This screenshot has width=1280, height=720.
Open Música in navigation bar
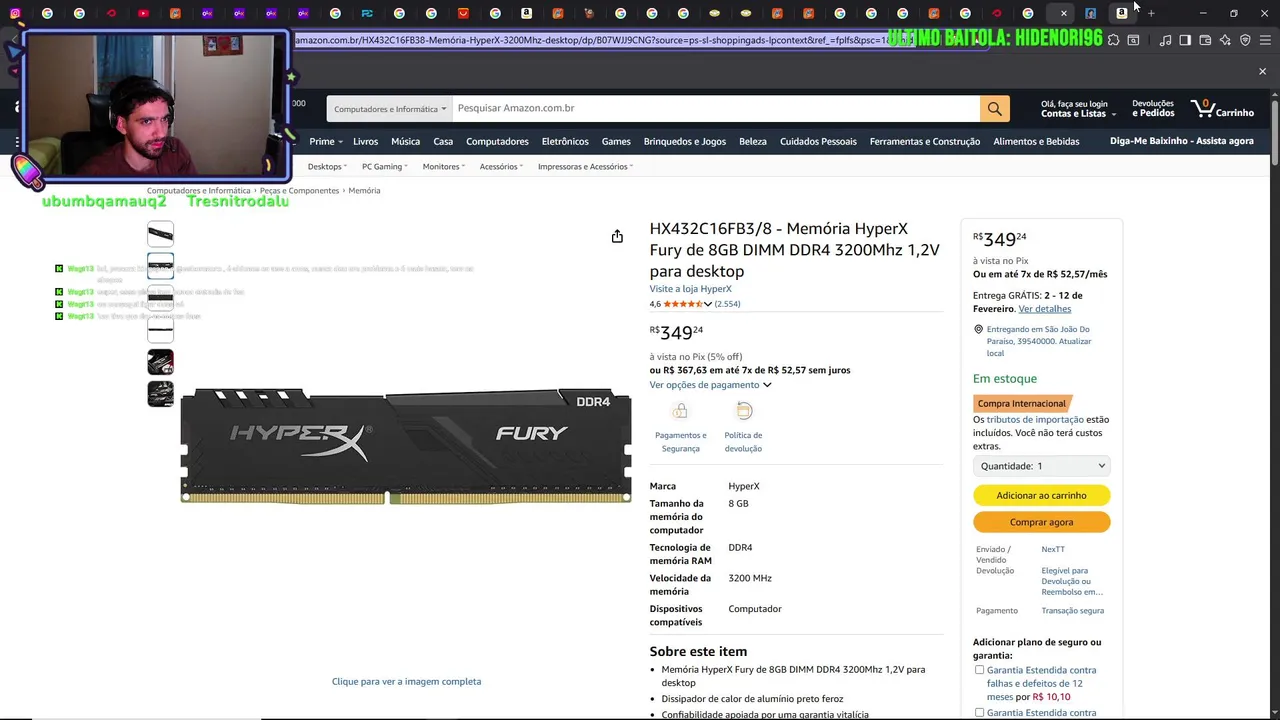coord(405,141)
